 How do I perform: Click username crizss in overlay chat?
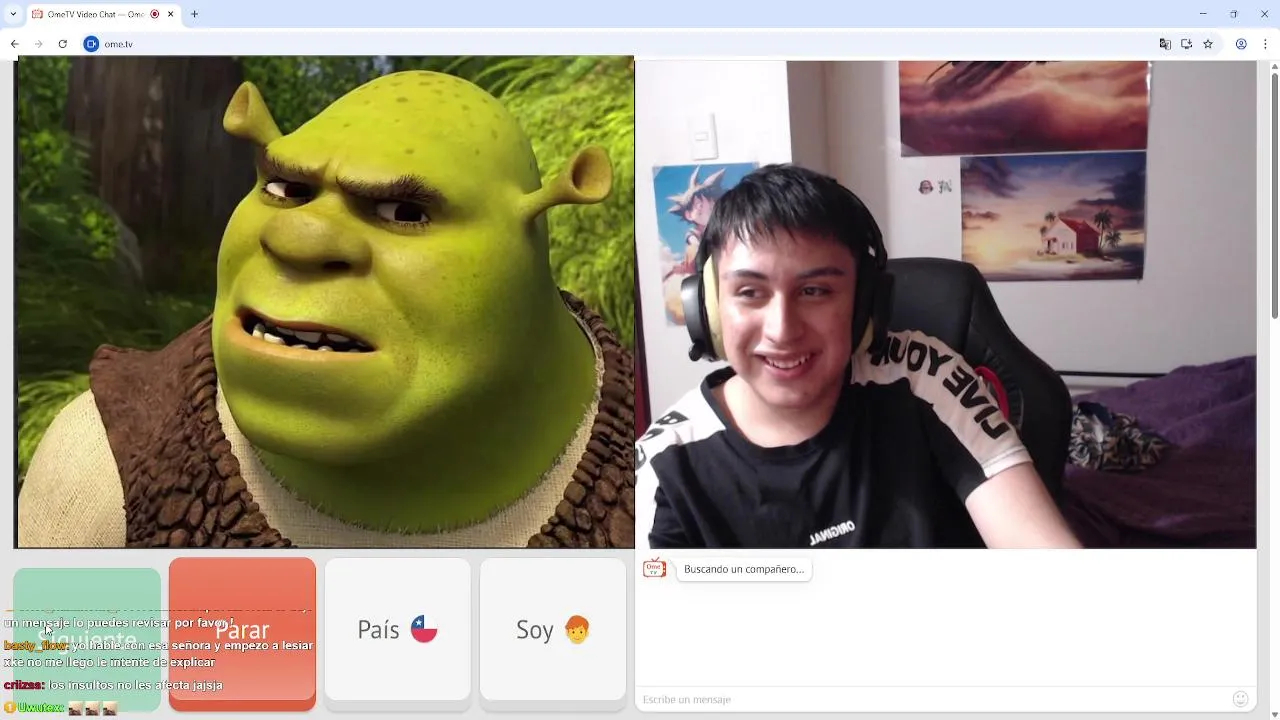tap(24, 685)
